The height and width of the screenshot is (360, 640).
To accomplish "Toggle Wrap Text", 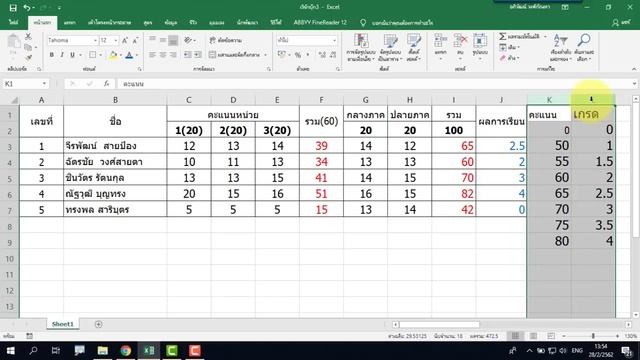I will 225,40.
